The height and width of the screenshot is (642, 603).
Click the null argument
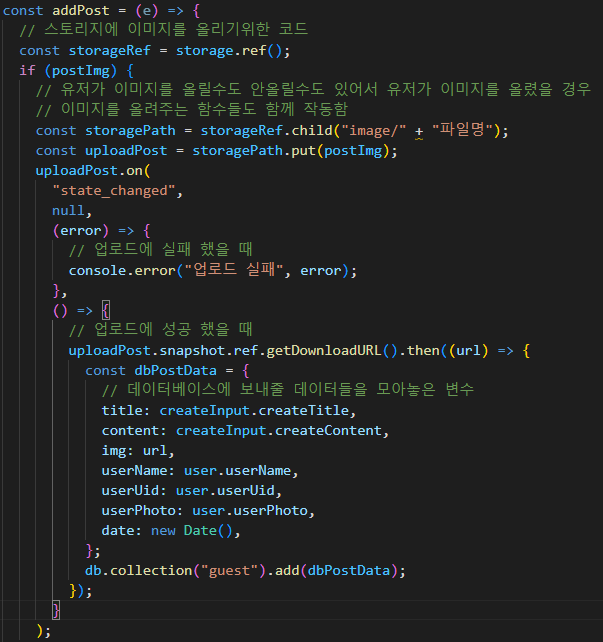pos(68,211)
